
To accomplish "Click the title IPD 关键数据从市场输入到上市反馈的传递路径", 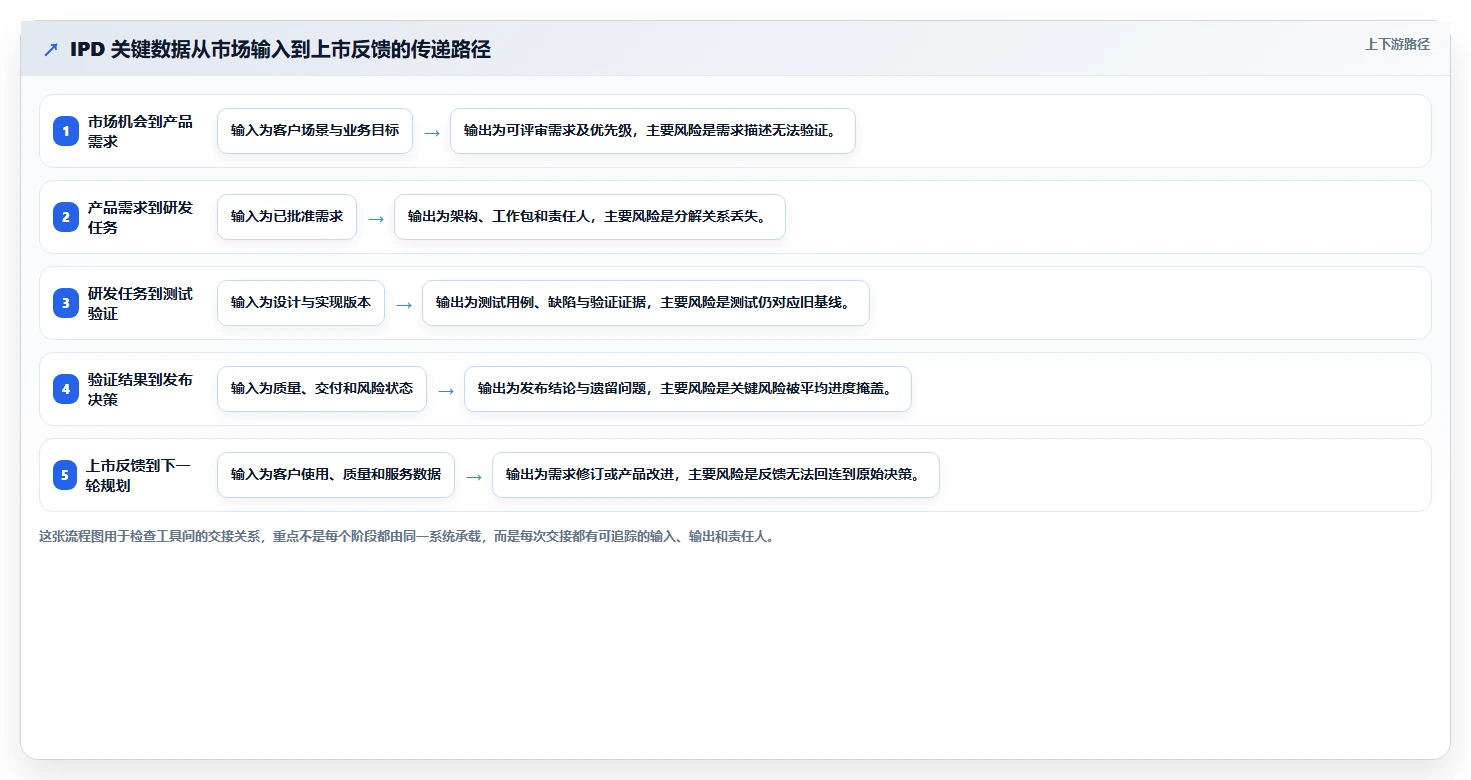I will (x=280, y=50).
